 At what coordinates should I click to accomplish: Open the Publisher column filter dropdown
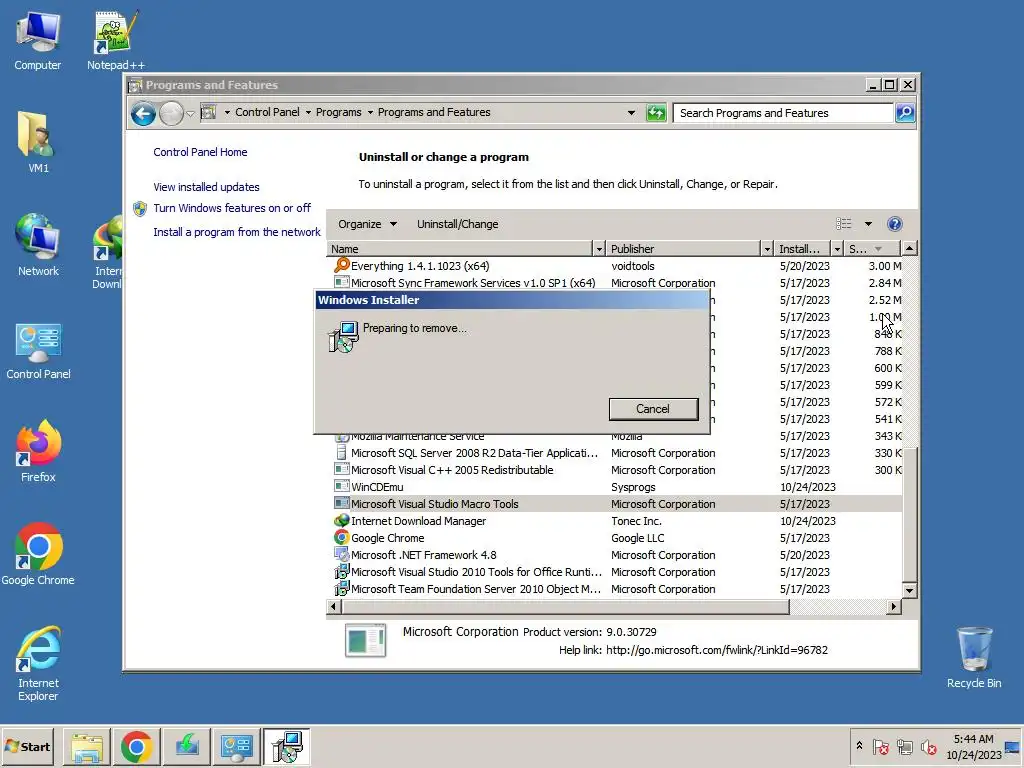(x=767, y=249)
